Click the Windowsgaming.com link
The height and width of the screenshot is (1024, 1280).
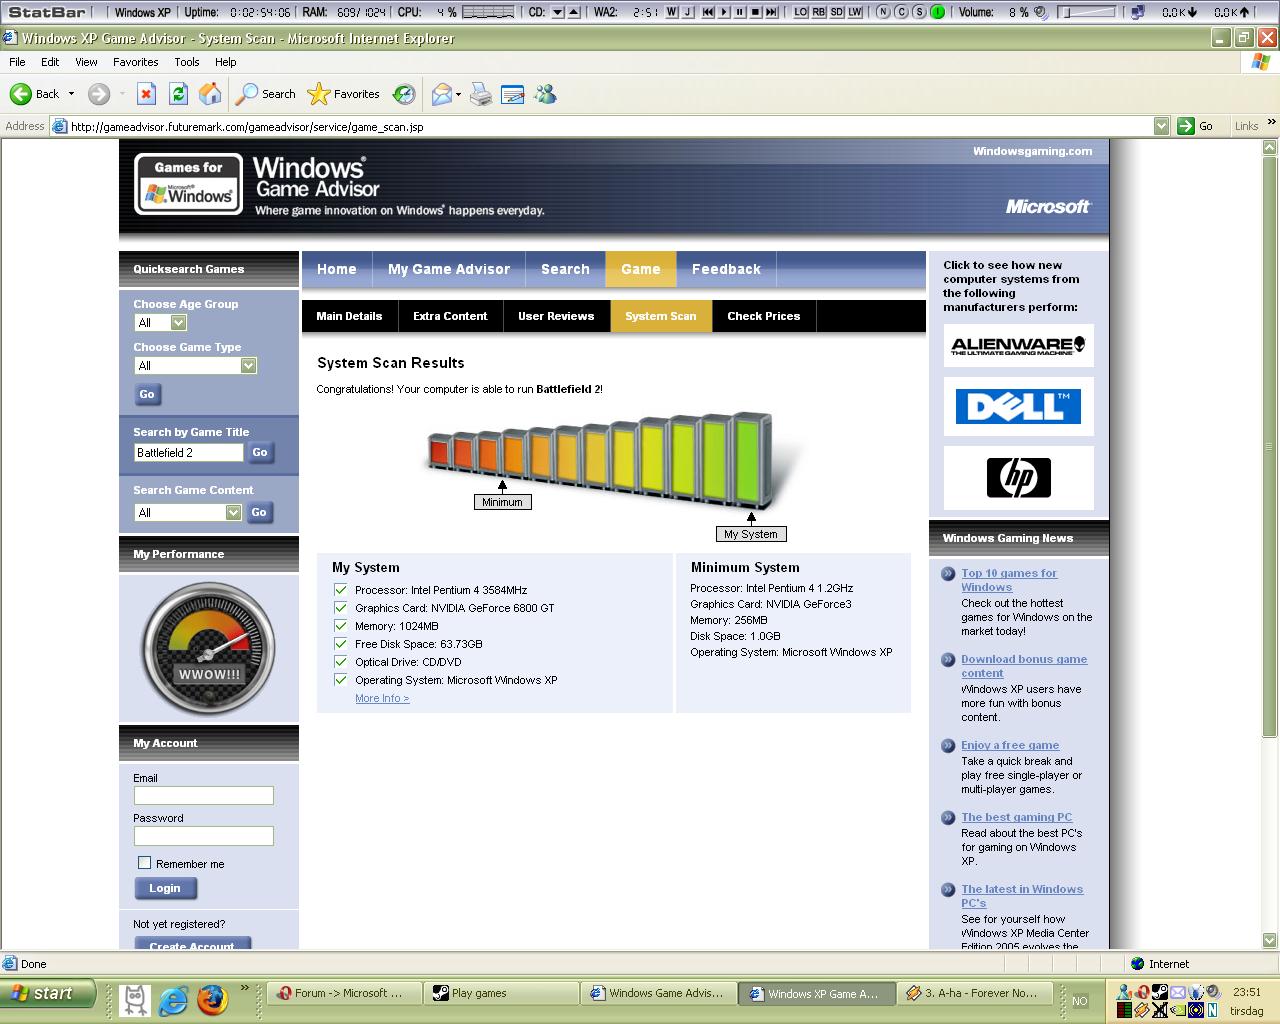(1032, 151)
